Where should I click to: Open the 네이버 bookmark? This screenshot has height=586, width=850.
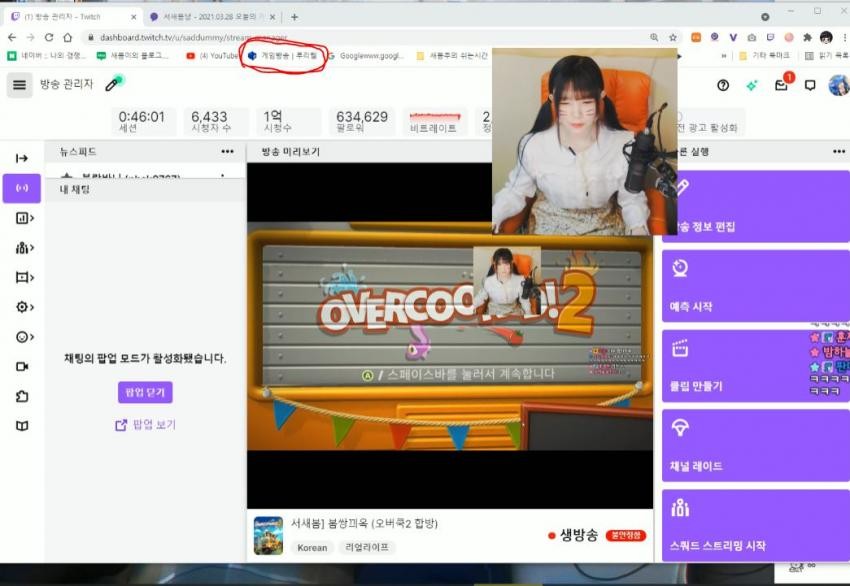(x=47, y=55)
